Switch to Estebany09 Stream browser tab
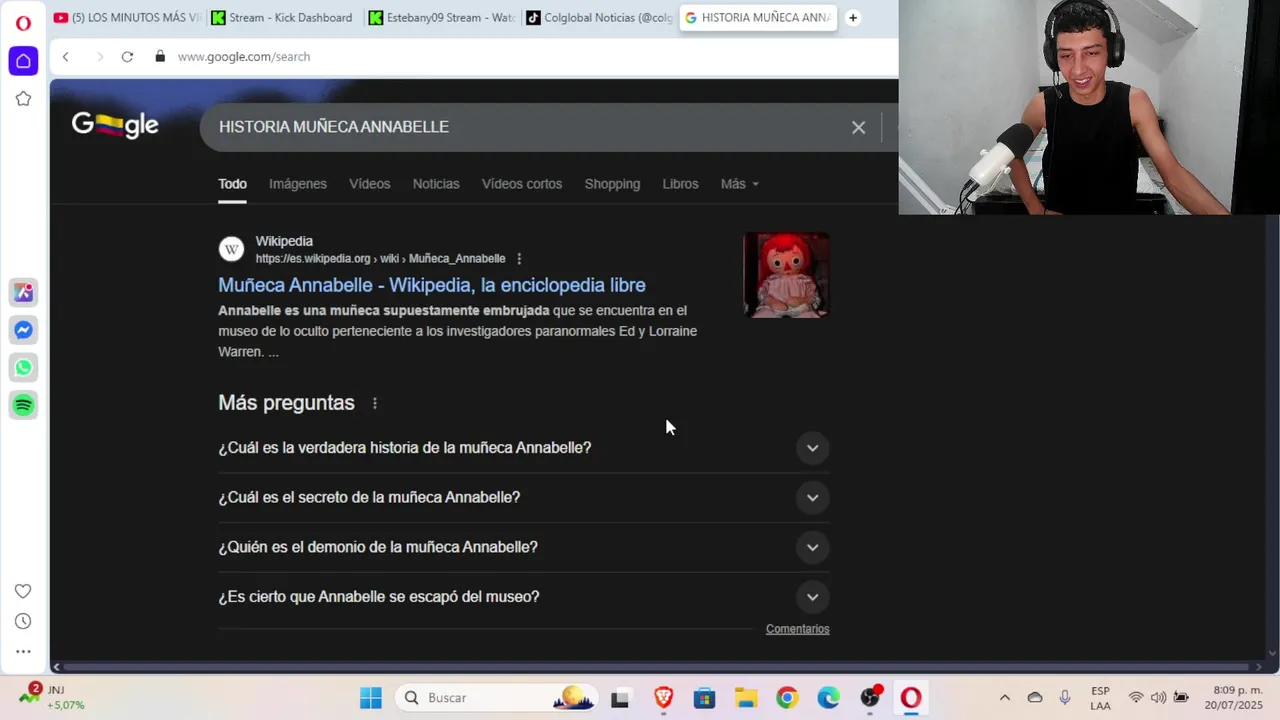The width and height of the screenshot is (1280, 720). coord(440,18)
